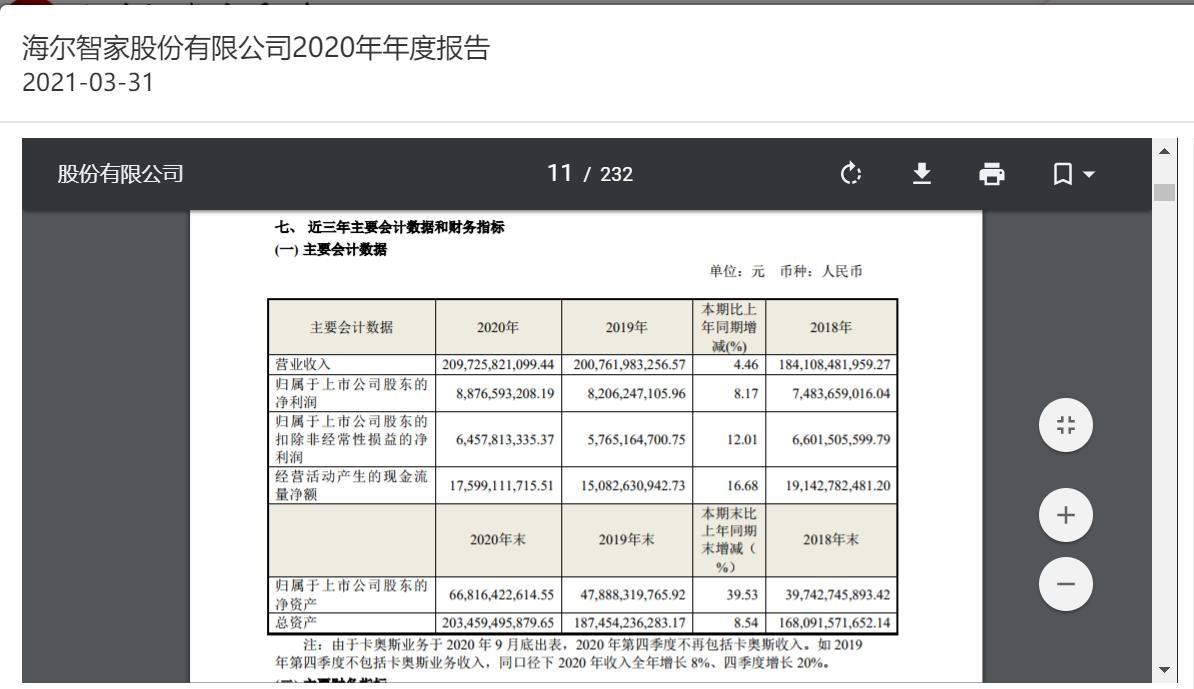The height and width of the screenshot is (689, 1194).
Task: Zoom in with the plus button
Action: tap(1065, 517)
